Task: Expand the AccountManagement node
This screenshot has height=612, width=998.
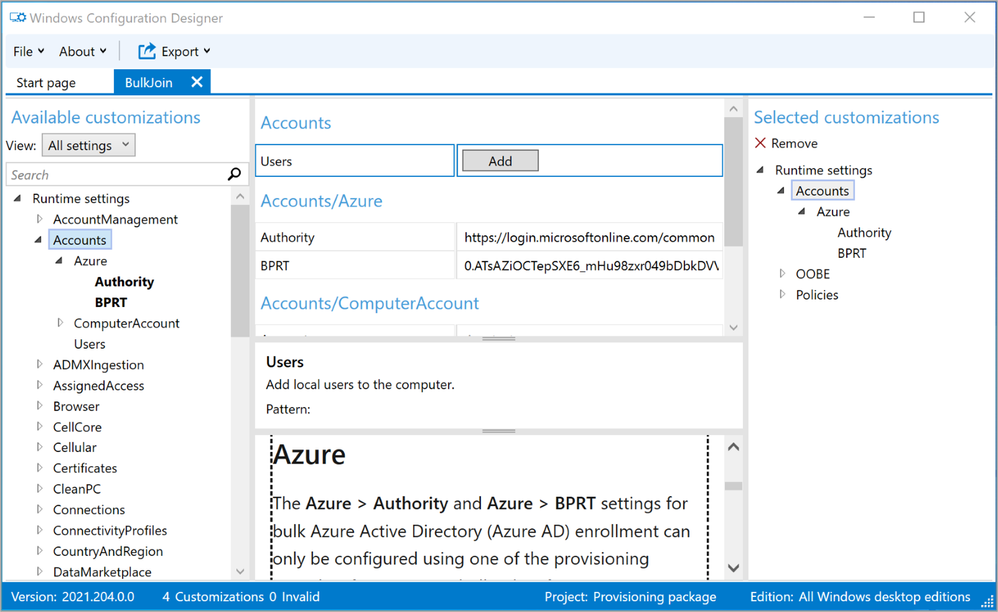Action: click(x=39, y=219)
